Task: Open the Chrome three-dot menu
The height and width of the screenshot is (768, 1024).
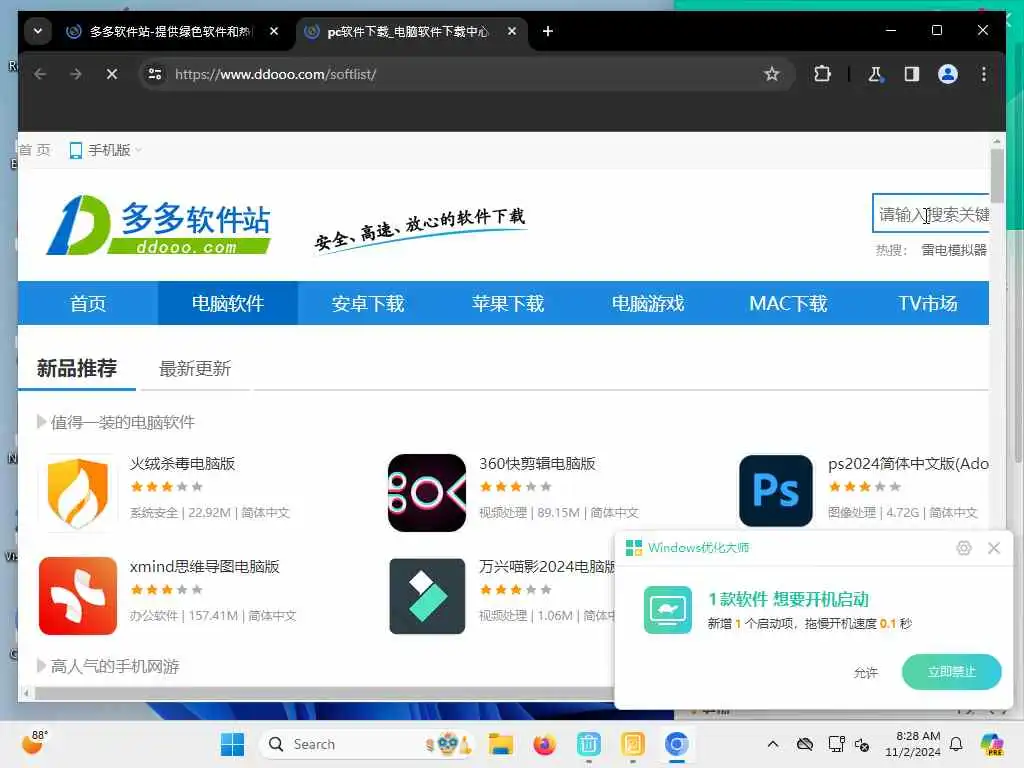Action: click(x=984, y=74)
